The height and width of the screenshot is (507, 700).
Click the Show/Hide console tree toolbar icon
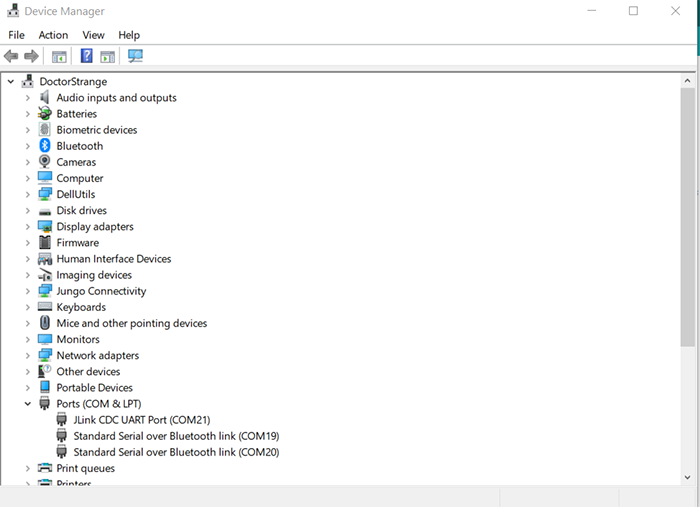59,56
